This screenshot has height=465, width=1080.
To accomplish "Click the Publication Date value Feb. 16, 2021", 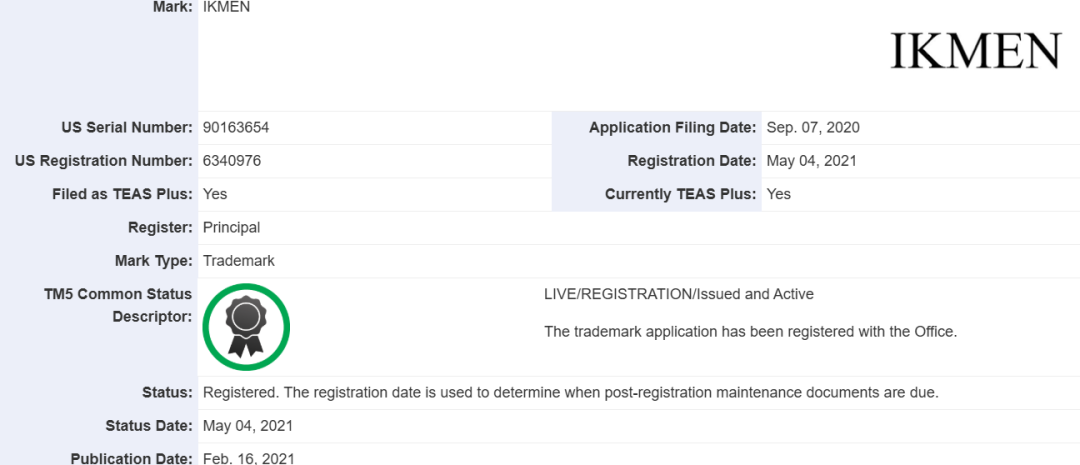I will click(x=248, y=458).
